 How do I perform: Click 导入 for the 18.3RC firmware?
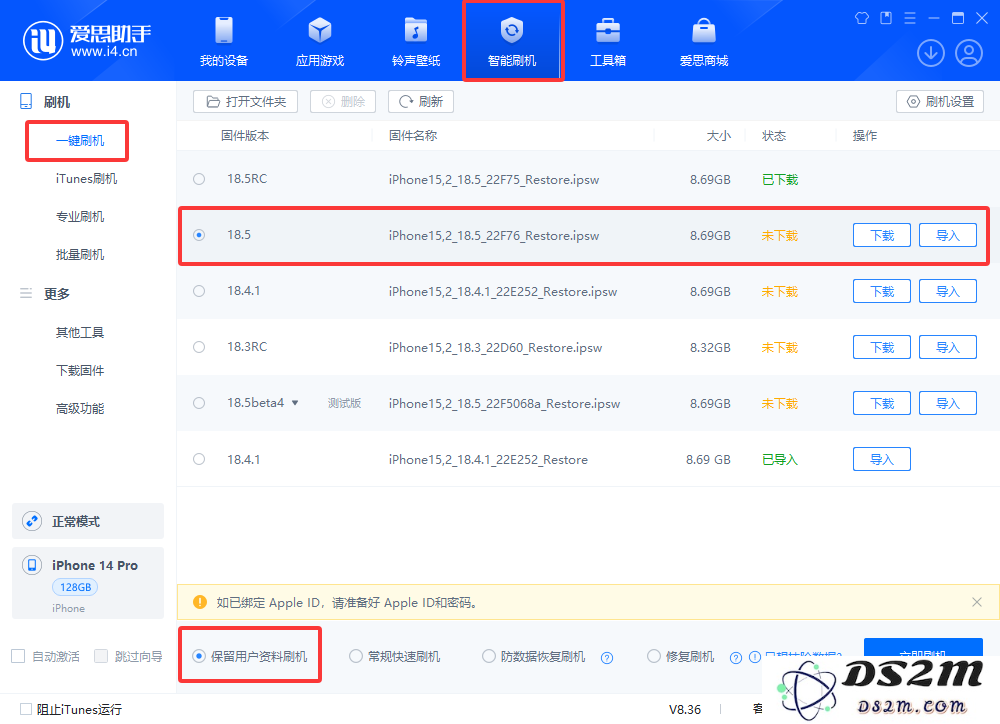(948, 347)
